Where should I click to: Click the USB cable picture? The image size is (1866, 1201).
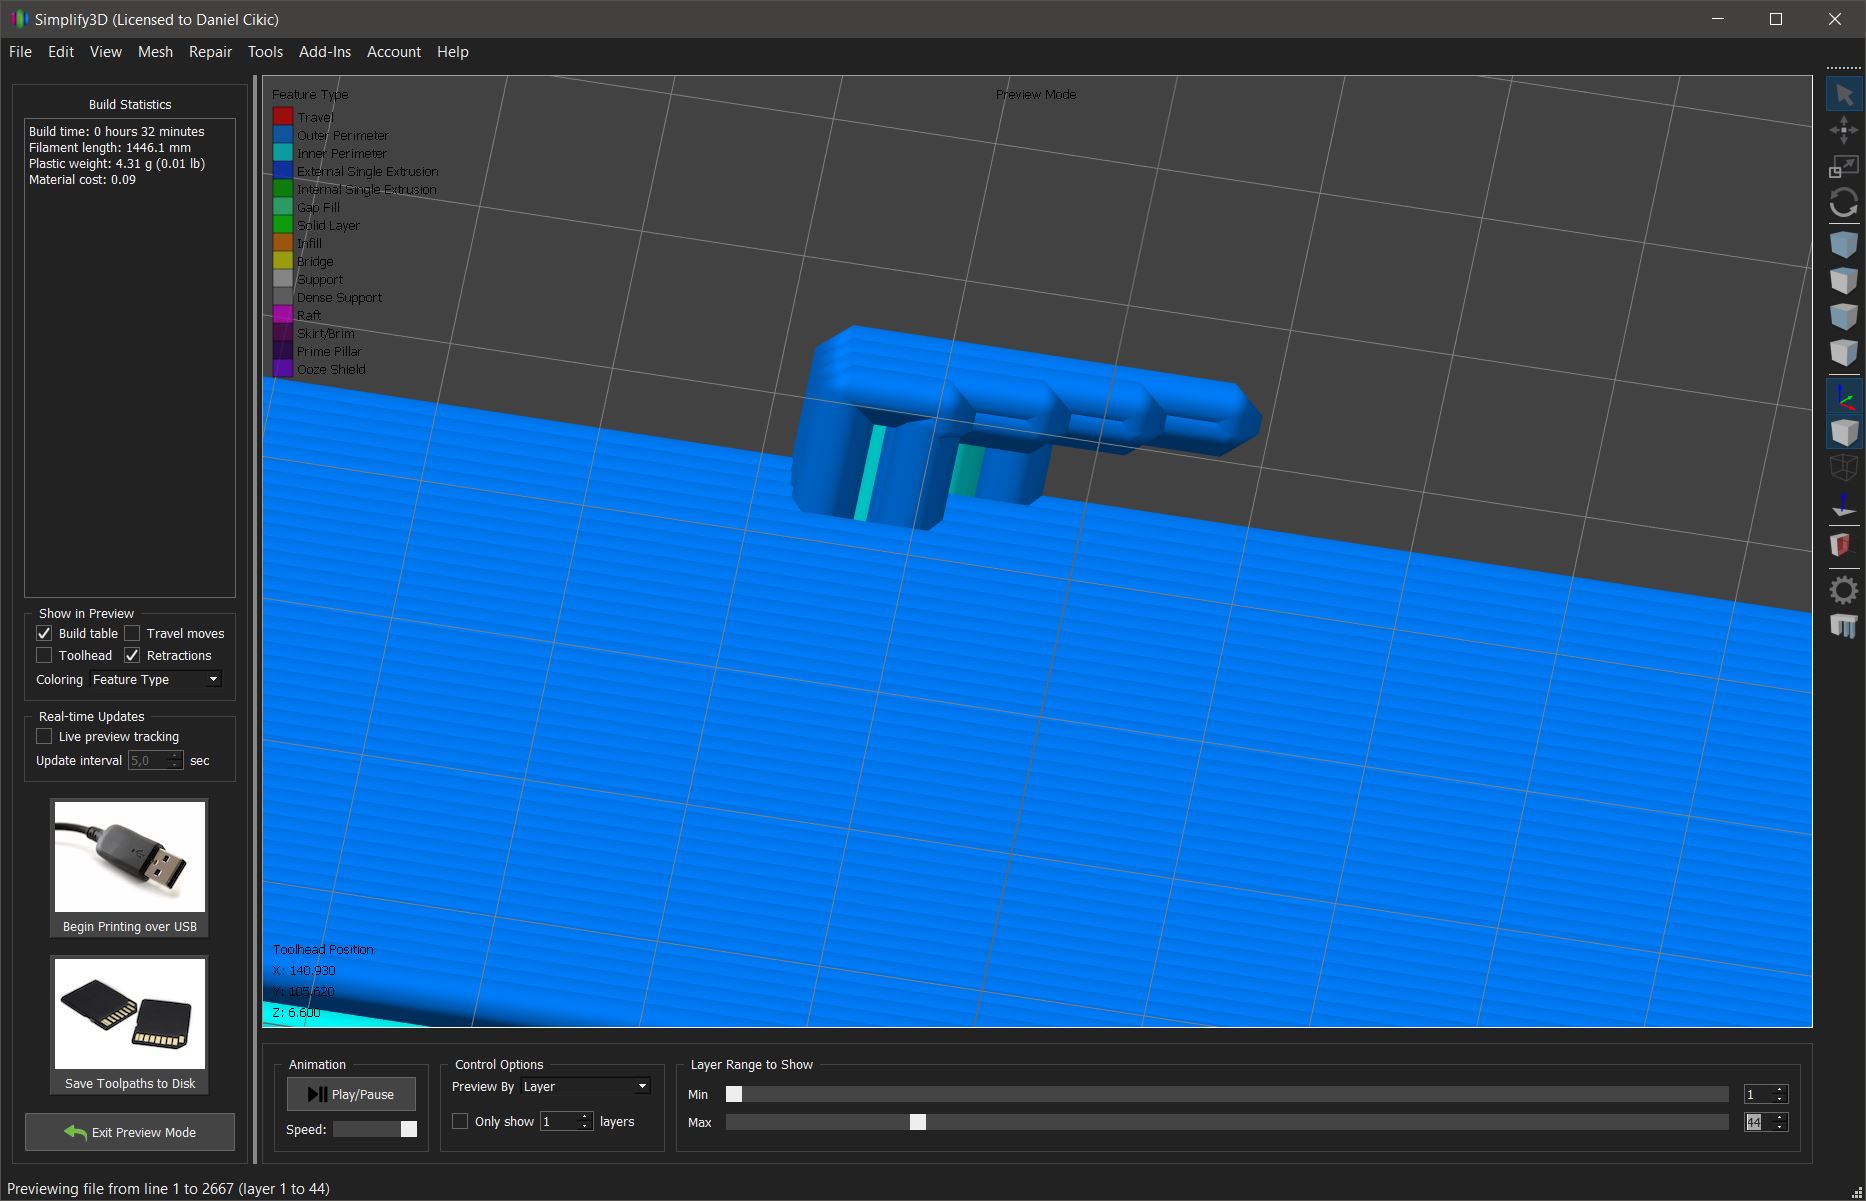coord(130,857)
